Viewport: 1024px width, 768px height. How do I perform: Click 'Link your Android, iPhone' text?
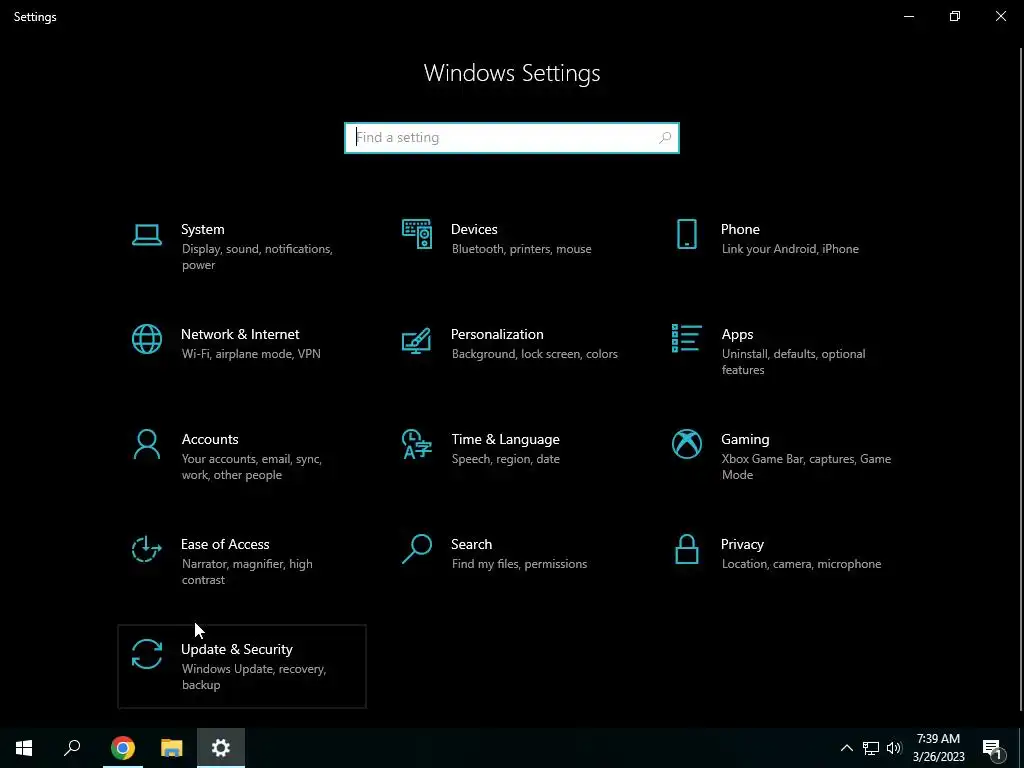(x=790, y=249)
